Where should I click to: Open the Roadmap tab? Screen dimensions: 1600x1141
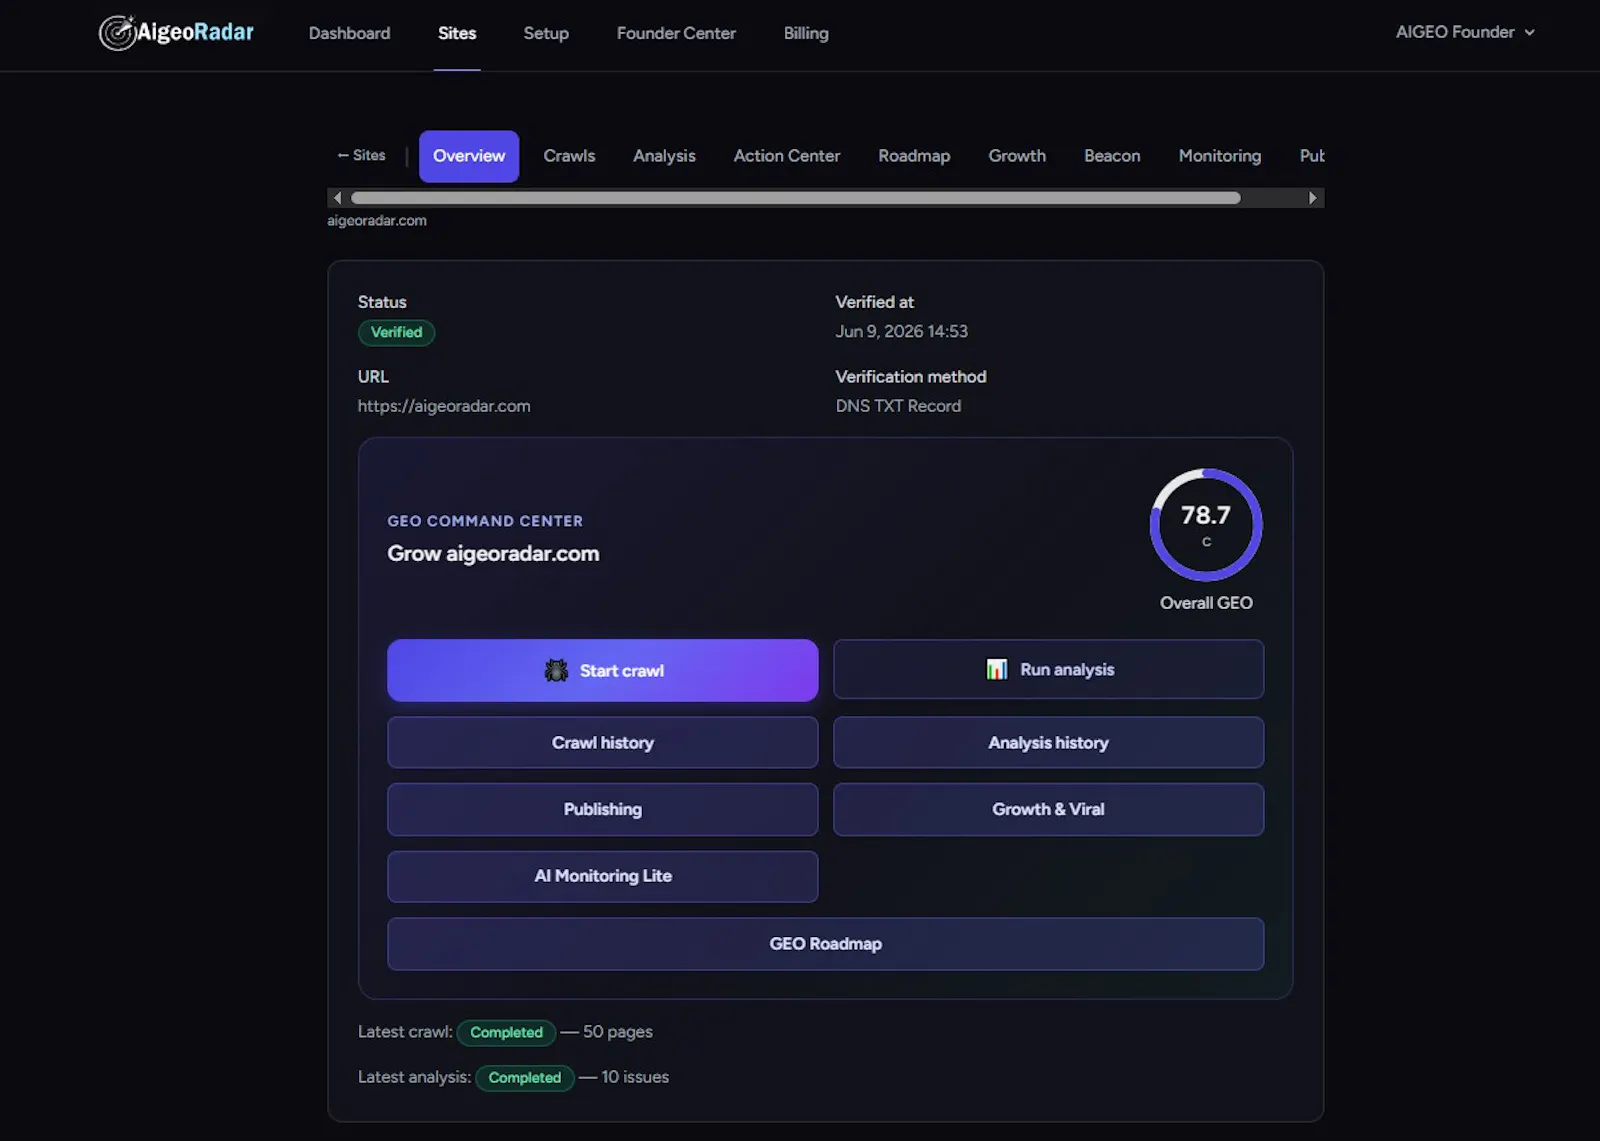914,156
